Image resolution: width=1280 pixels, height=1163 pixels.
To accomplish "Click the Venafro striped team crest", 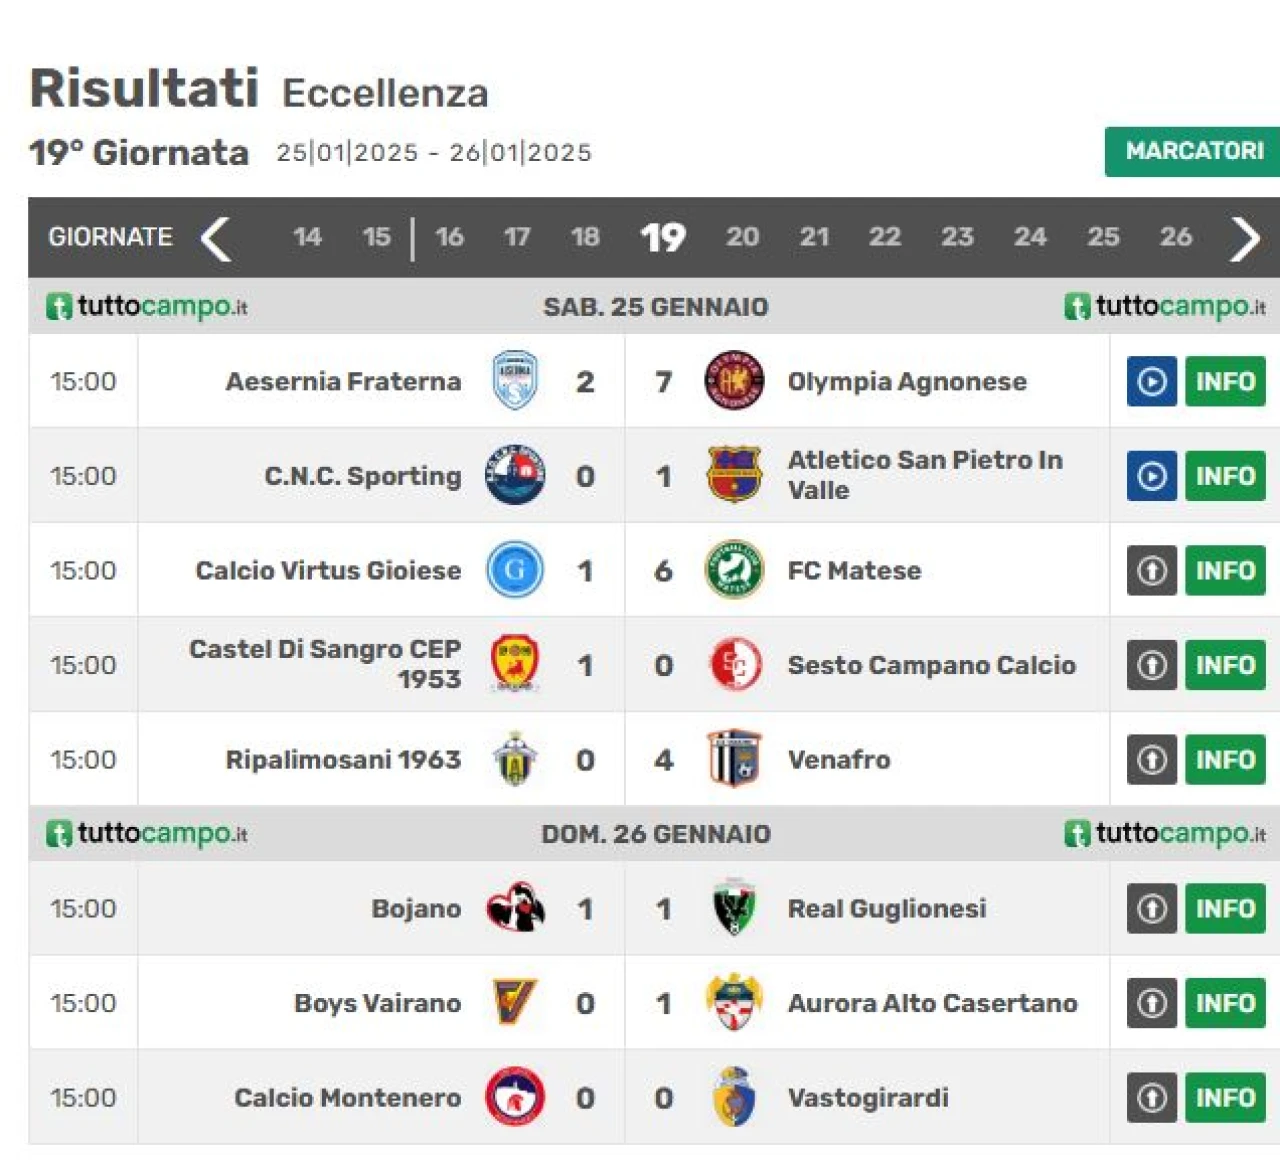I will tap(734, 760).
